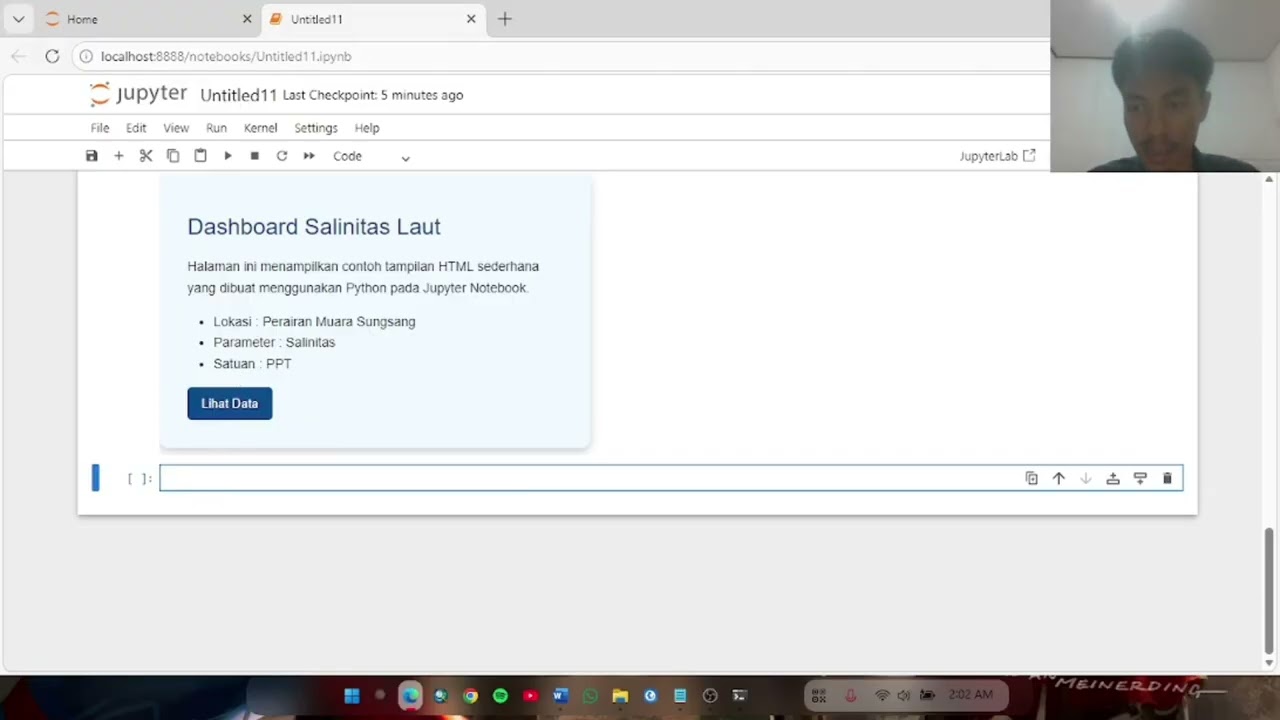Image resolution: width=1280 pixels, height=720 pixels.
Task: Close the Home browser tab
Action: [x=247, y=19]
